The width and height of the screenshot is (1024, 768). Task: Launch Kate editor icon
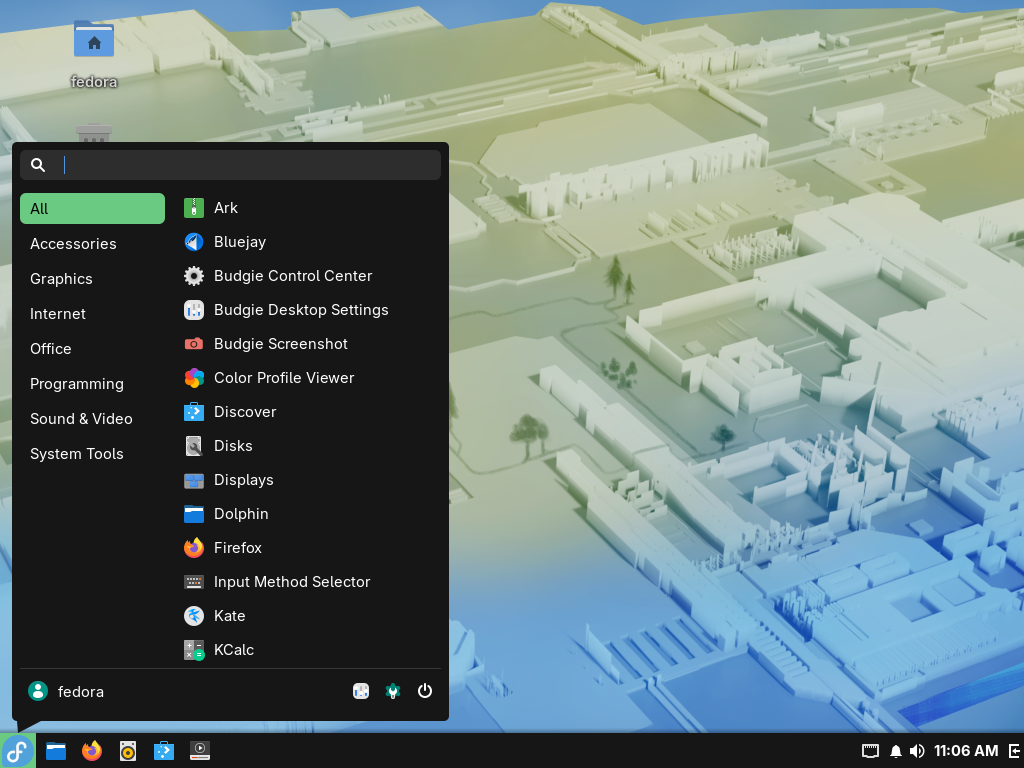tap(194, 616)
